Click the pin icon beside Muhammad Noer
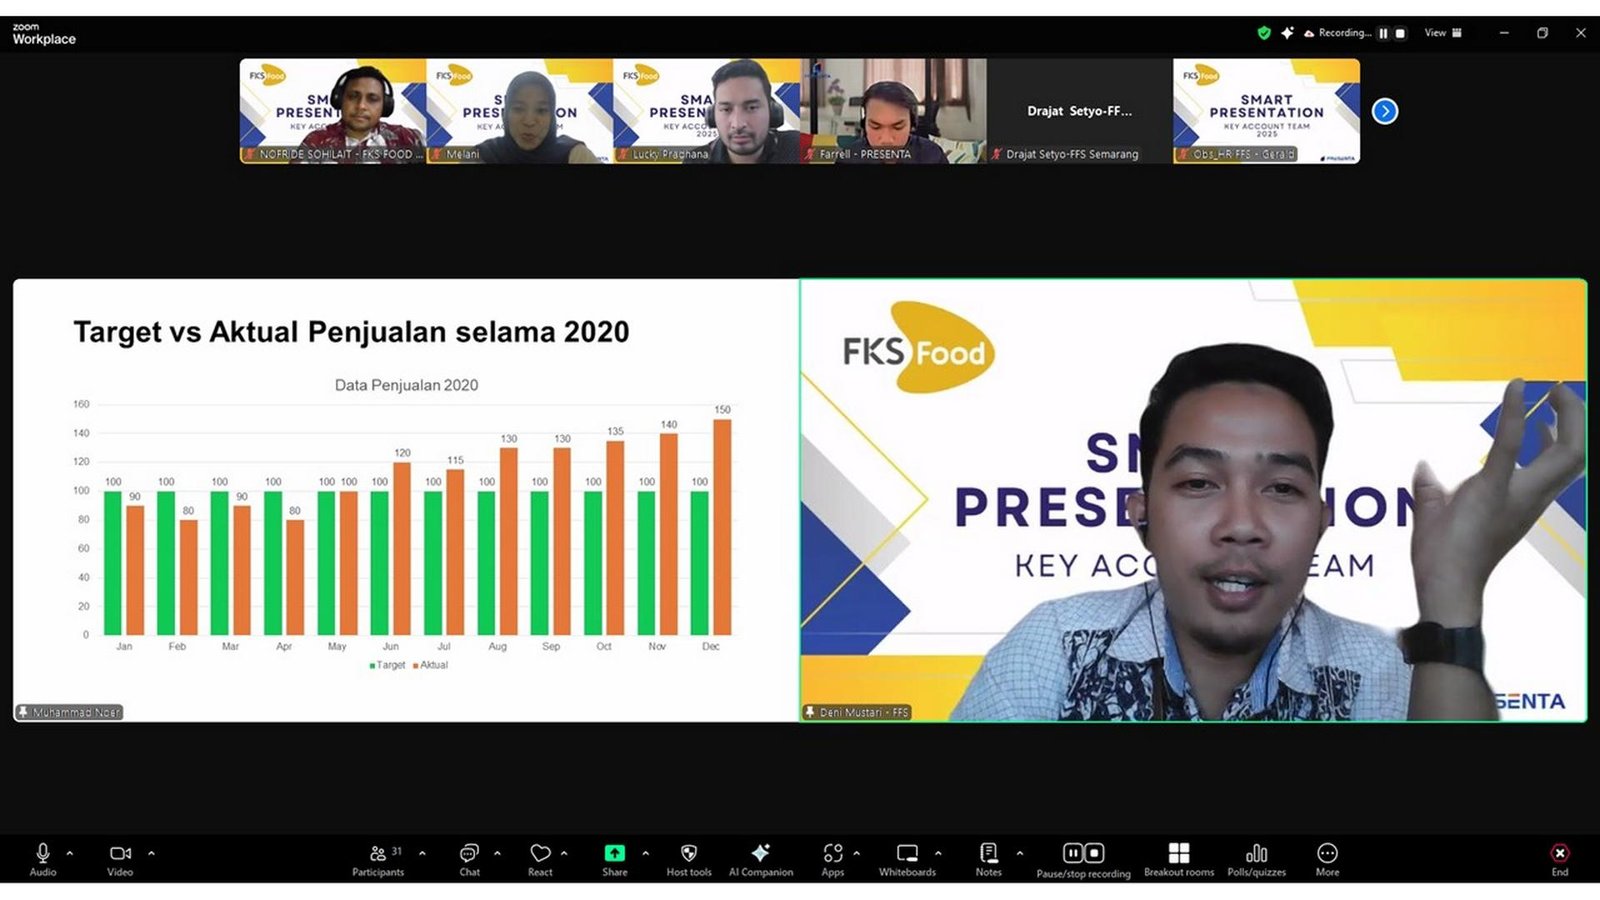1600x900 pixels. coord(23,712)
